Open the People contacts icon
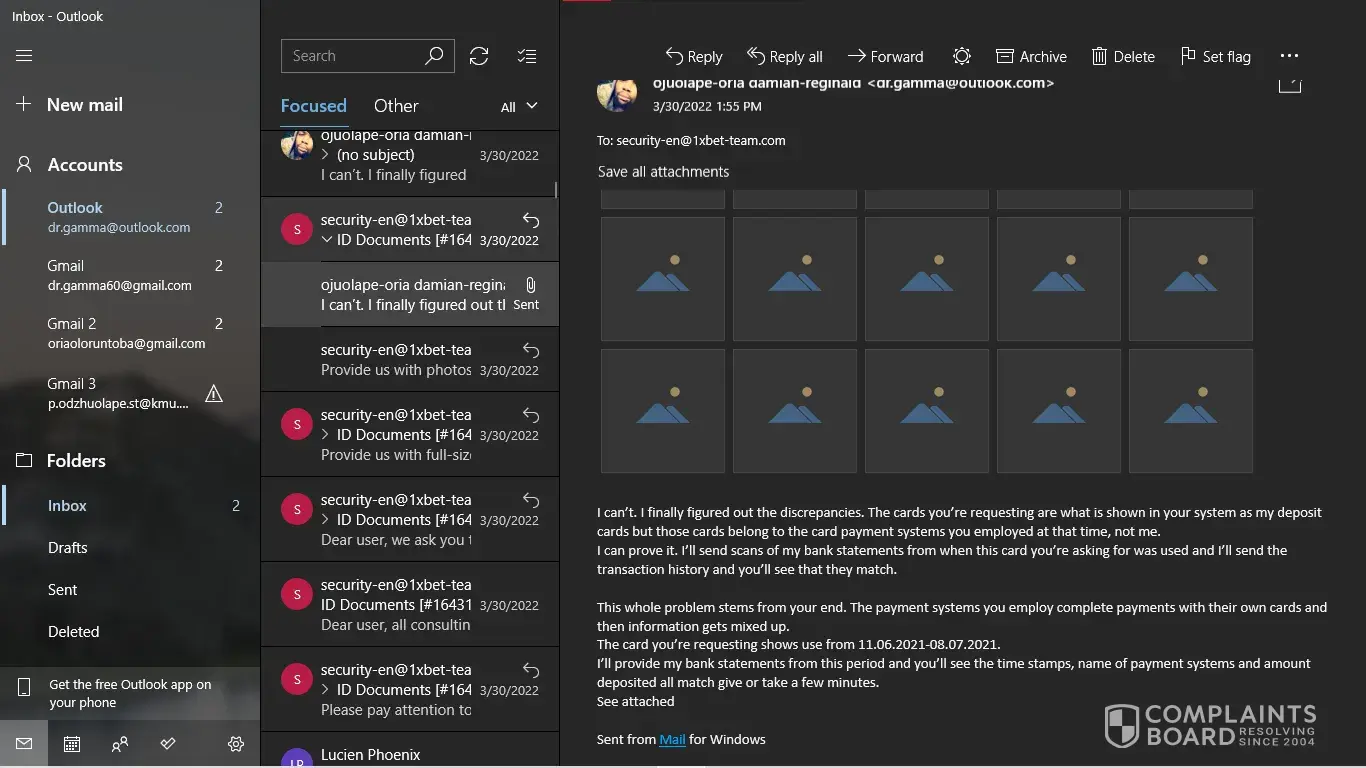Screen dimensions: 1366x768 click(120, 744)
